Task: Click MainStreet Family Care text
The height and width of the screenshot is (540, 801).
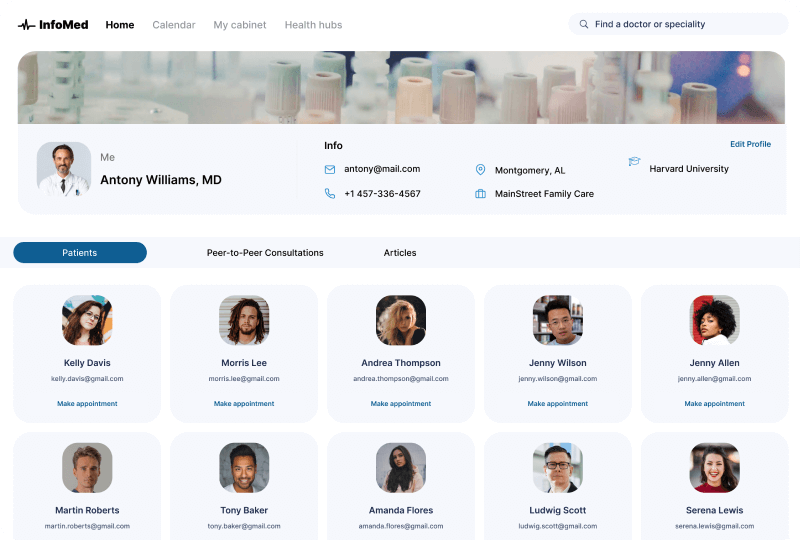Action: pos(544,194)
